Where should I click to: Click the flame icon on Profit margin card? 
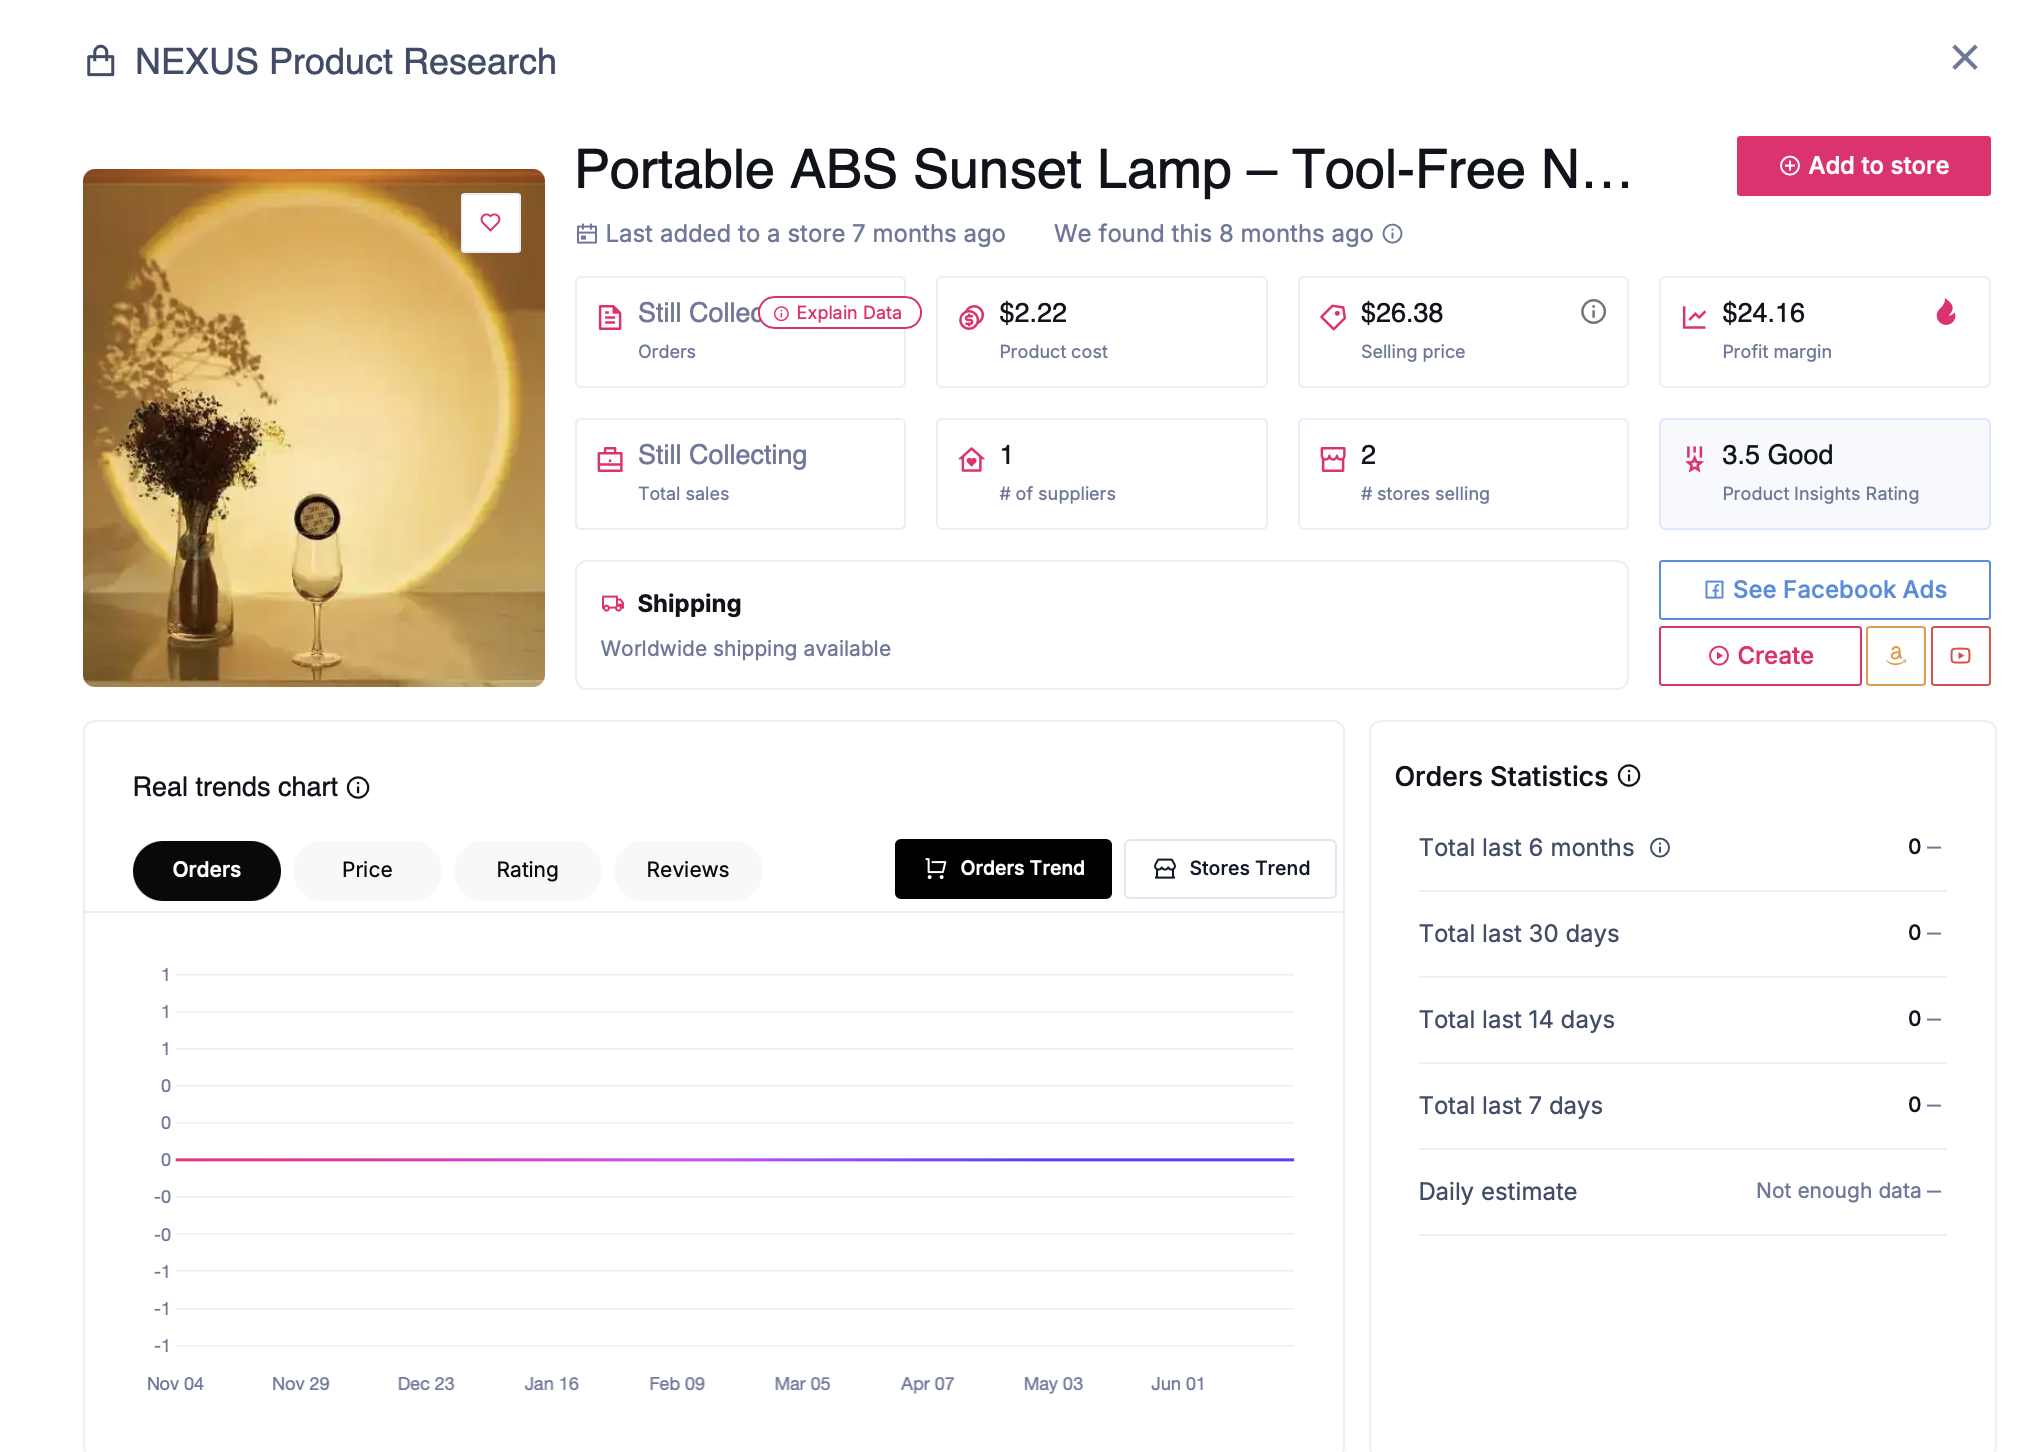click(x=1945, y=312)
